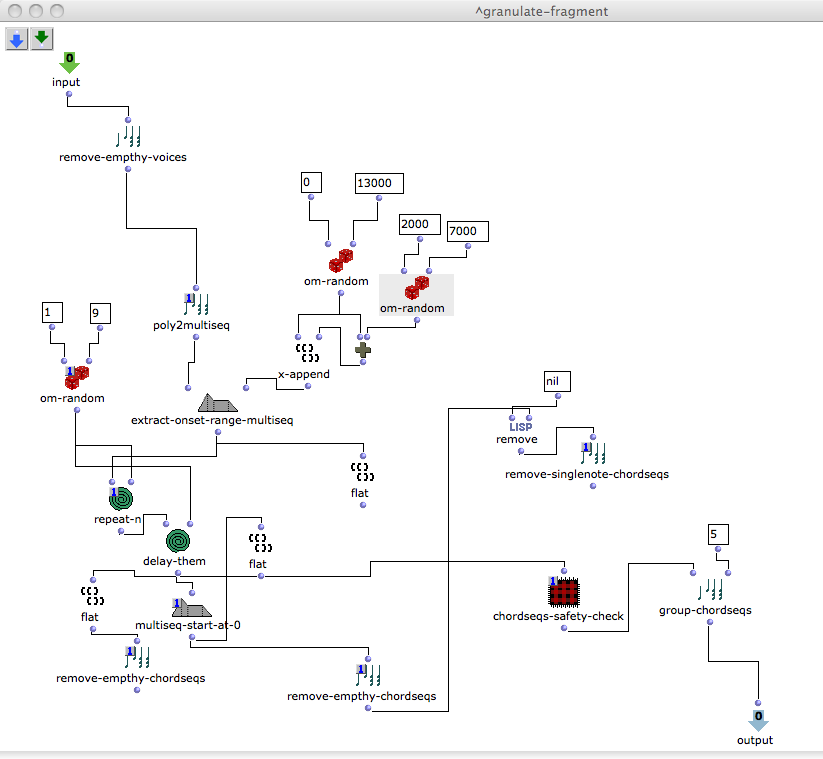Viewport: 823px width, 759px height.
Task: Click the value box containing 7000
Action: [468, 232]
